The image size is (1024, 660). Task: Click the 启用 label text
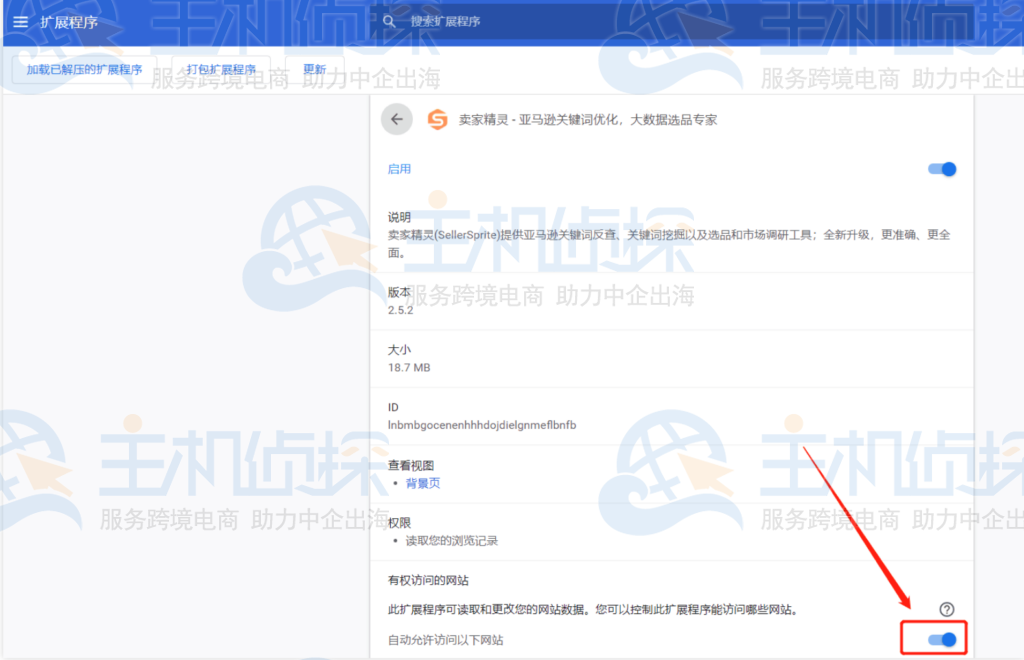click(x=398, y=169)
